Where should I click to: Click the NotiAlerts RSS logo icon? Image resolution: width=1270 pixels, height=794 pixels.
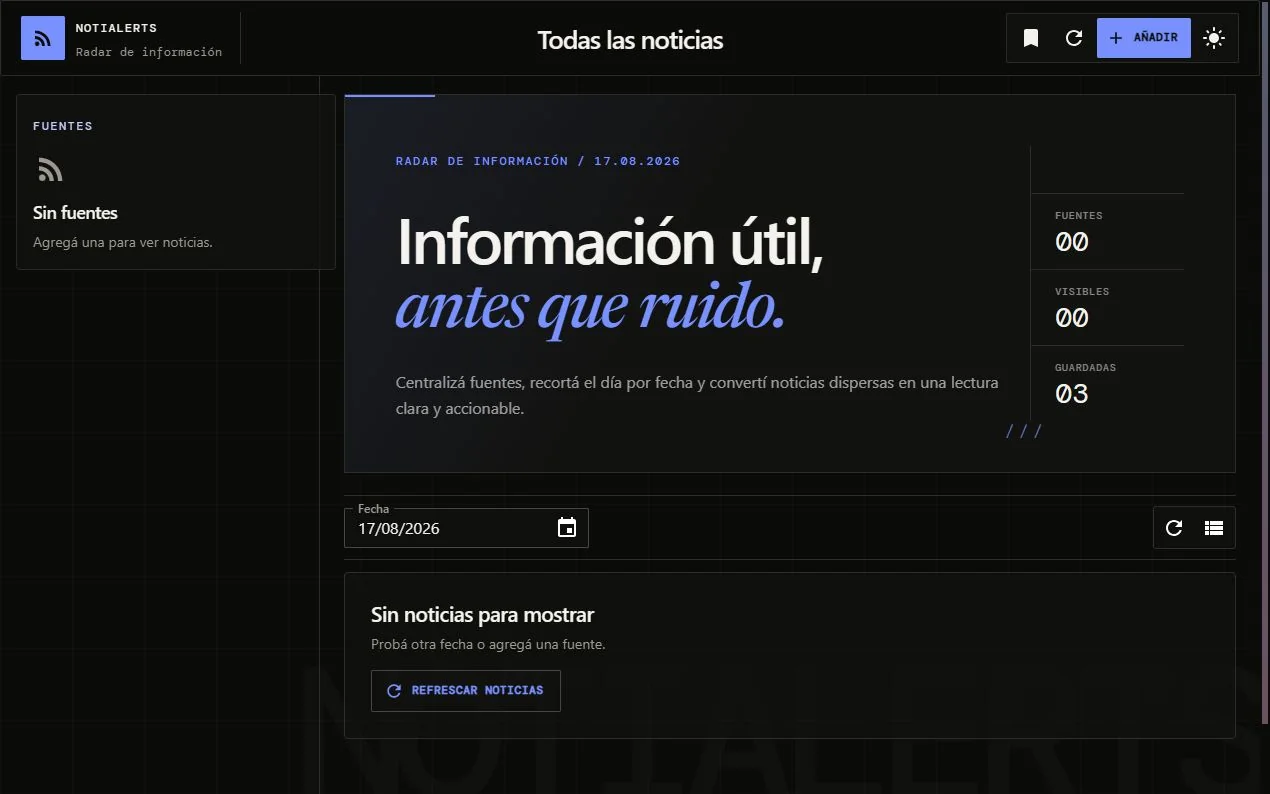point(43,38)
